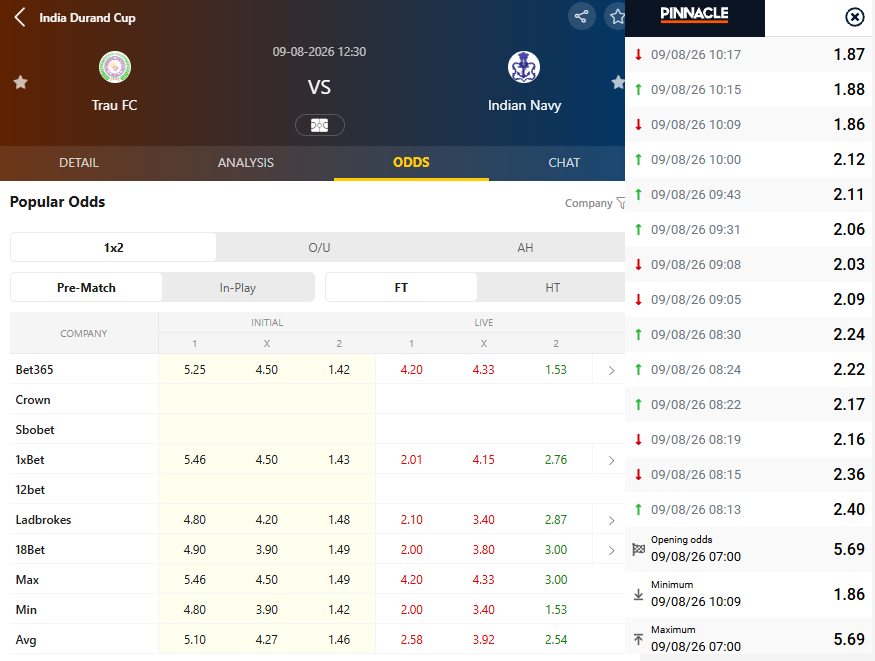
Task: Favorite the match with the header star icon
Action: 615,16
